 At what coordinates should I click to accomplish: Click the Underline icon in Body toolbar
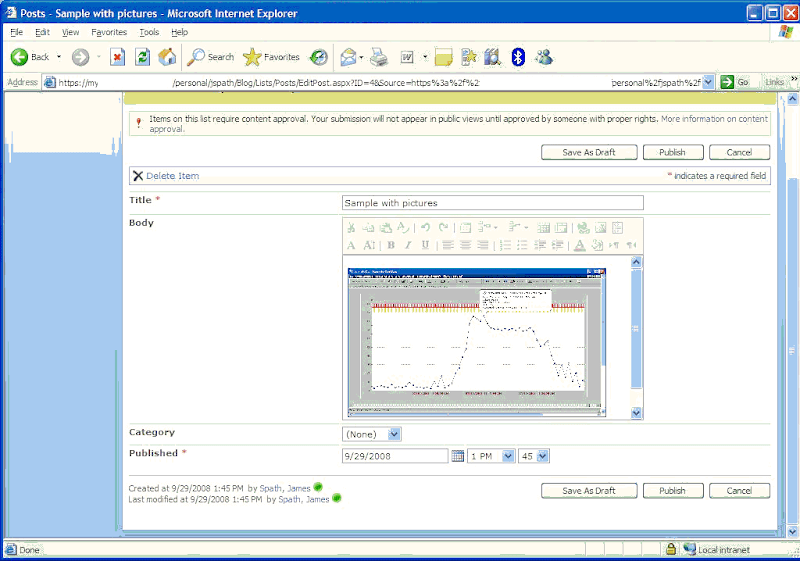(425, 245)
